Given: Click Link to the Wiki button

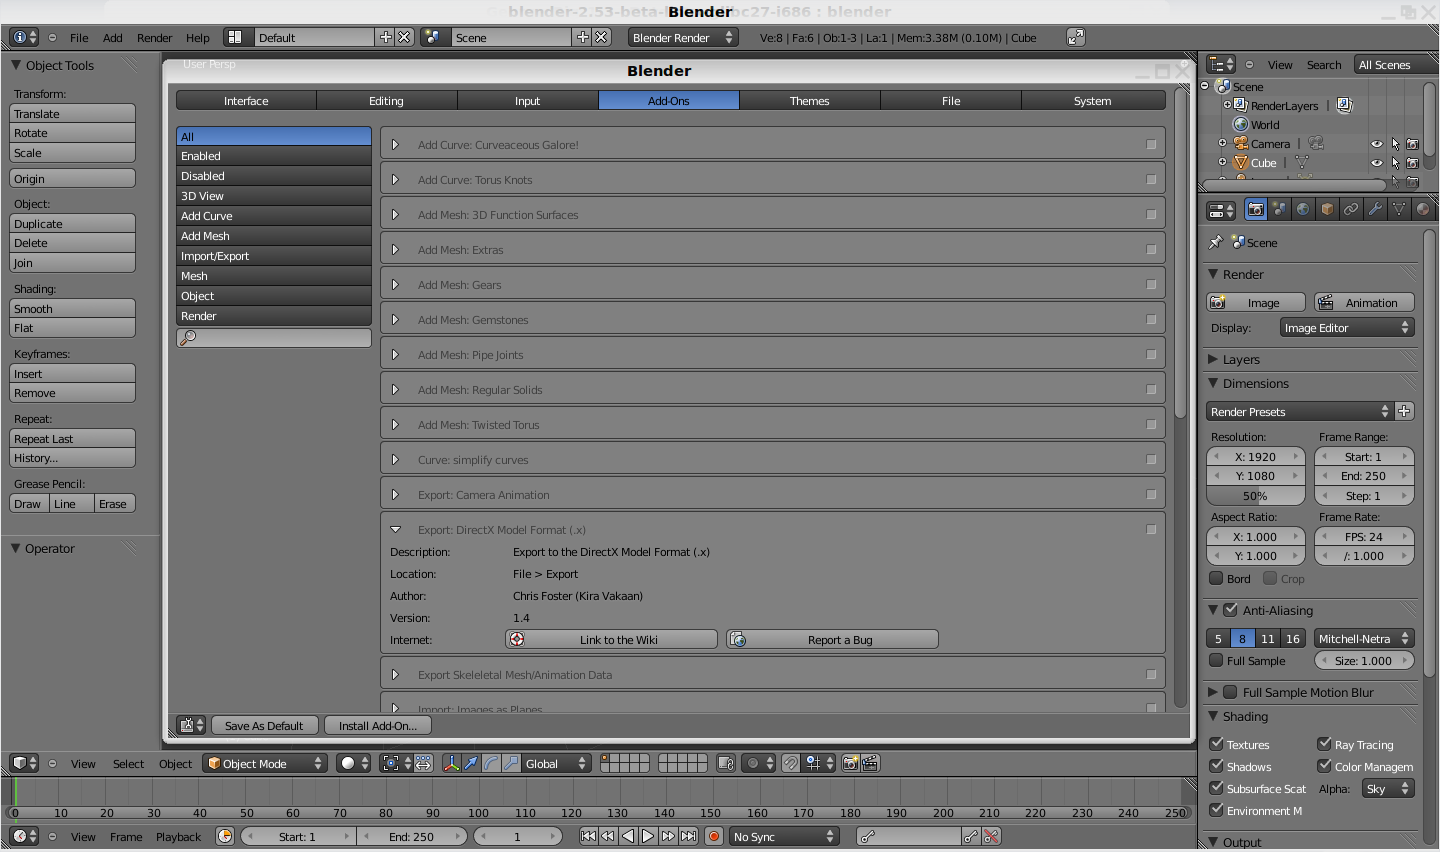Looking at the screenshot, I should click(612, 640).
